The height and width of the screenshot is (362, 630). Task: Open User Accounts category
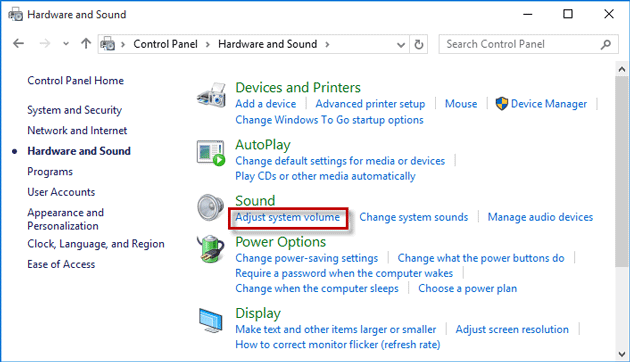61,192
